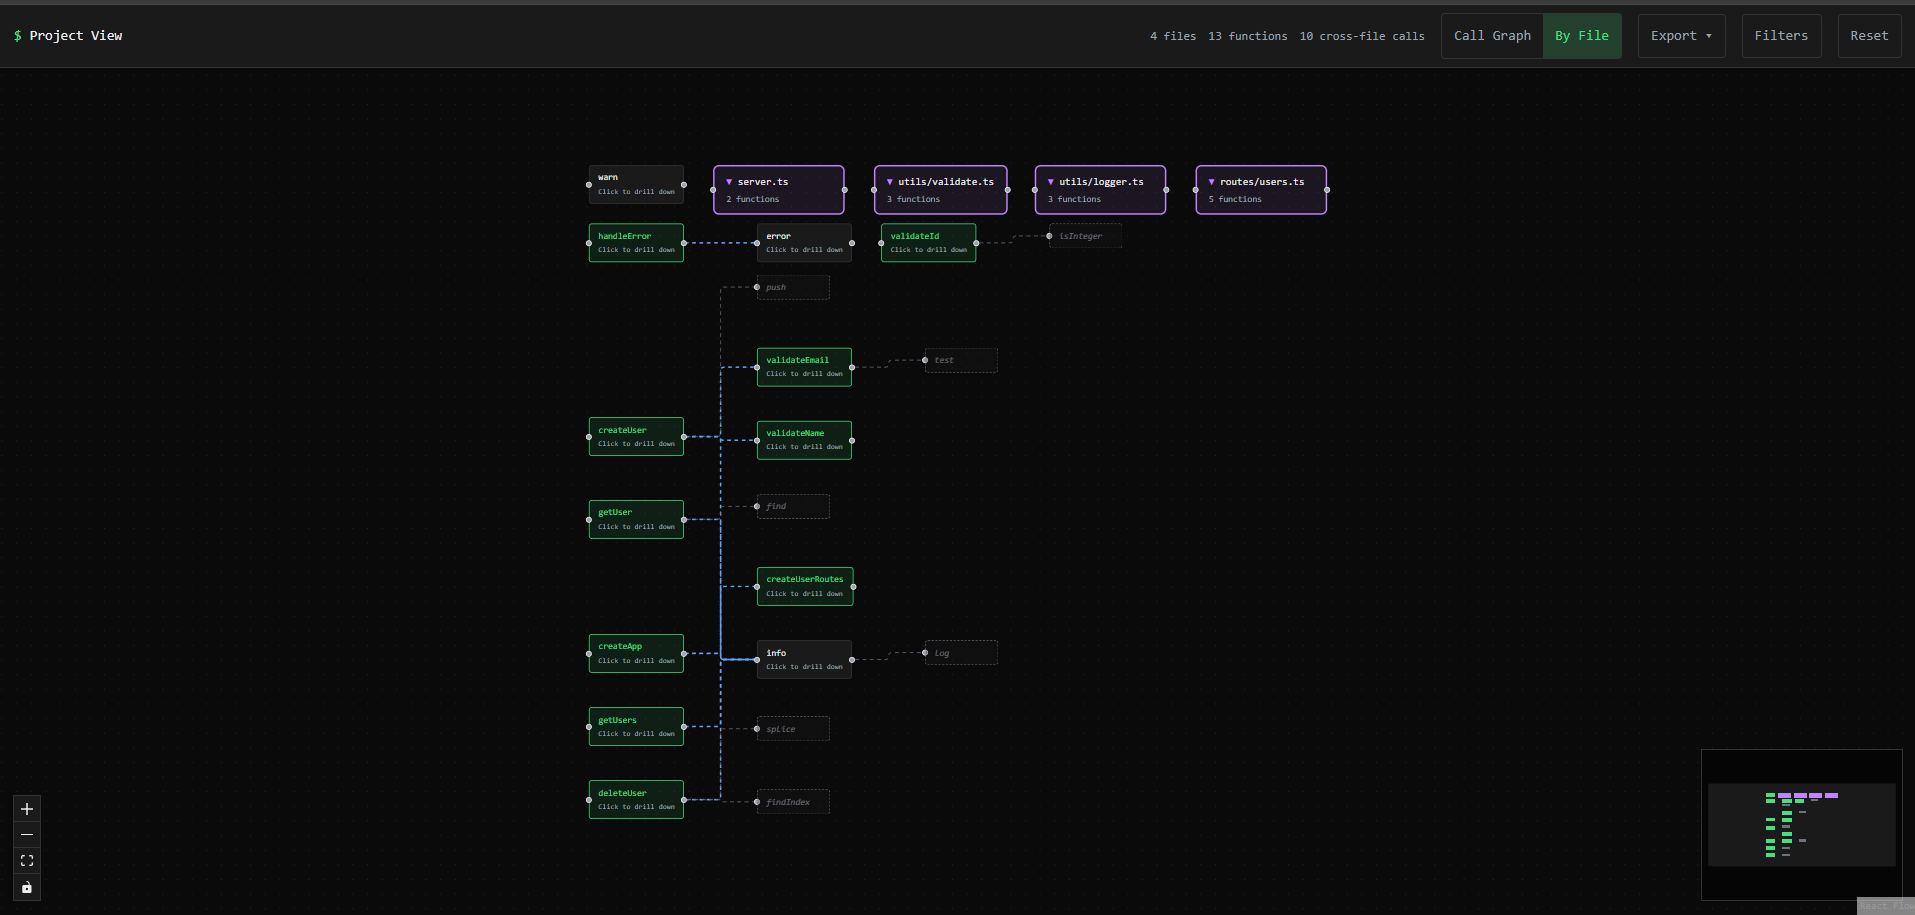Click the zoom in plus icon
This screenshot has height=915, width=1915.
(x=27, y=809)
